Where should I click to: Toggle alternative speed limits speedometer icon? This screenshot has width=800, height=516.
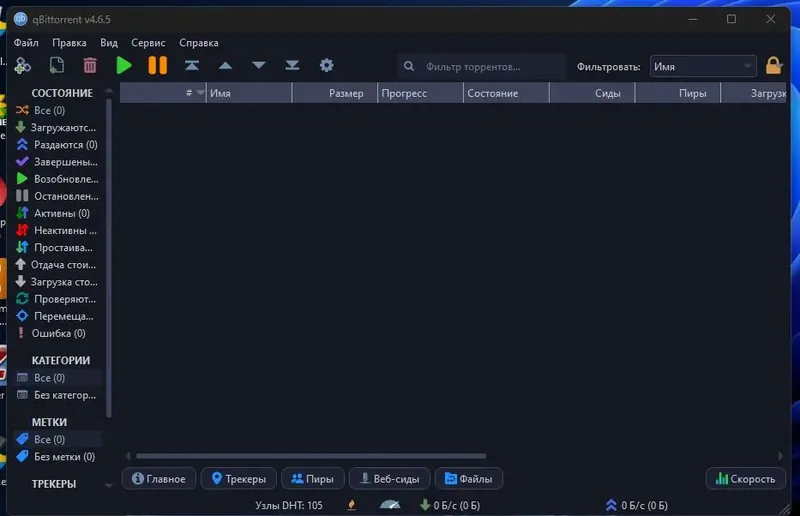(x=390, y=505)
